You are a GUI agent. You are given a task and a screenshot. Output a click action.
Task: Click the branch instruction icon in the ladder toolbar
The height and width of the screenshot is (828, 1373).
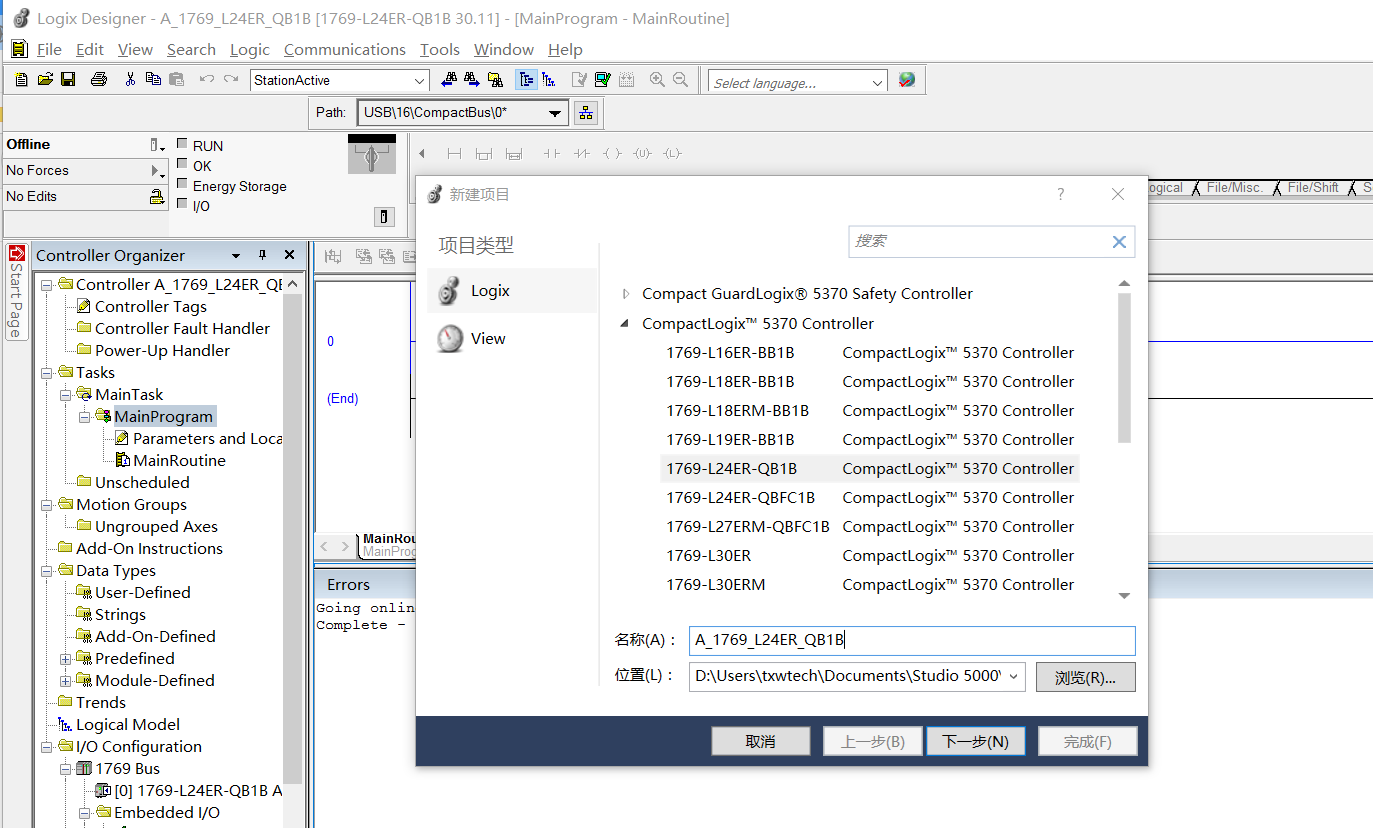point(483,154)
